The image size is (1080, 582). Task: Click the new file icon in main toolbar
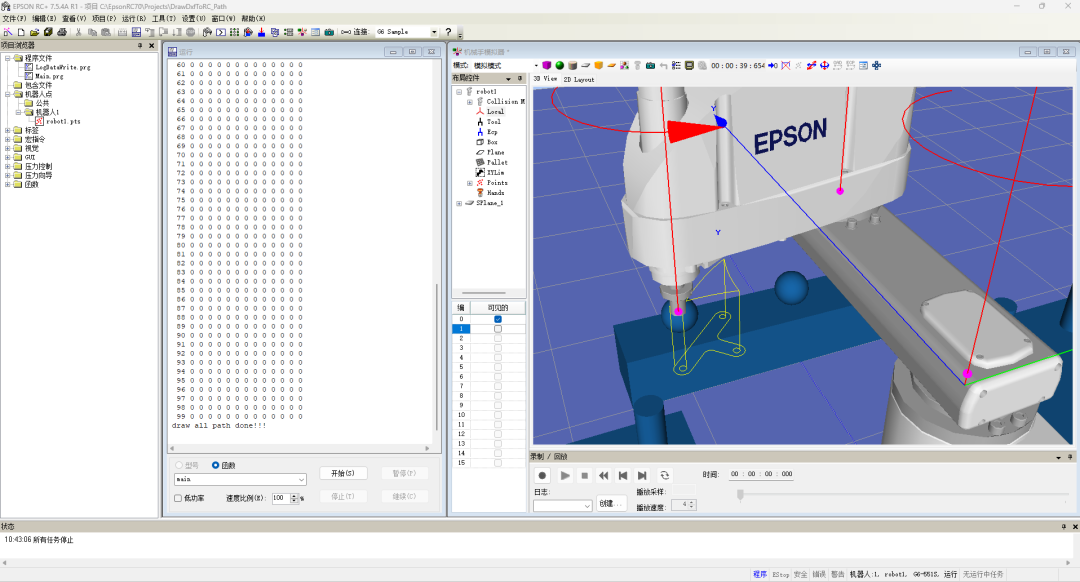click(21, 32)
